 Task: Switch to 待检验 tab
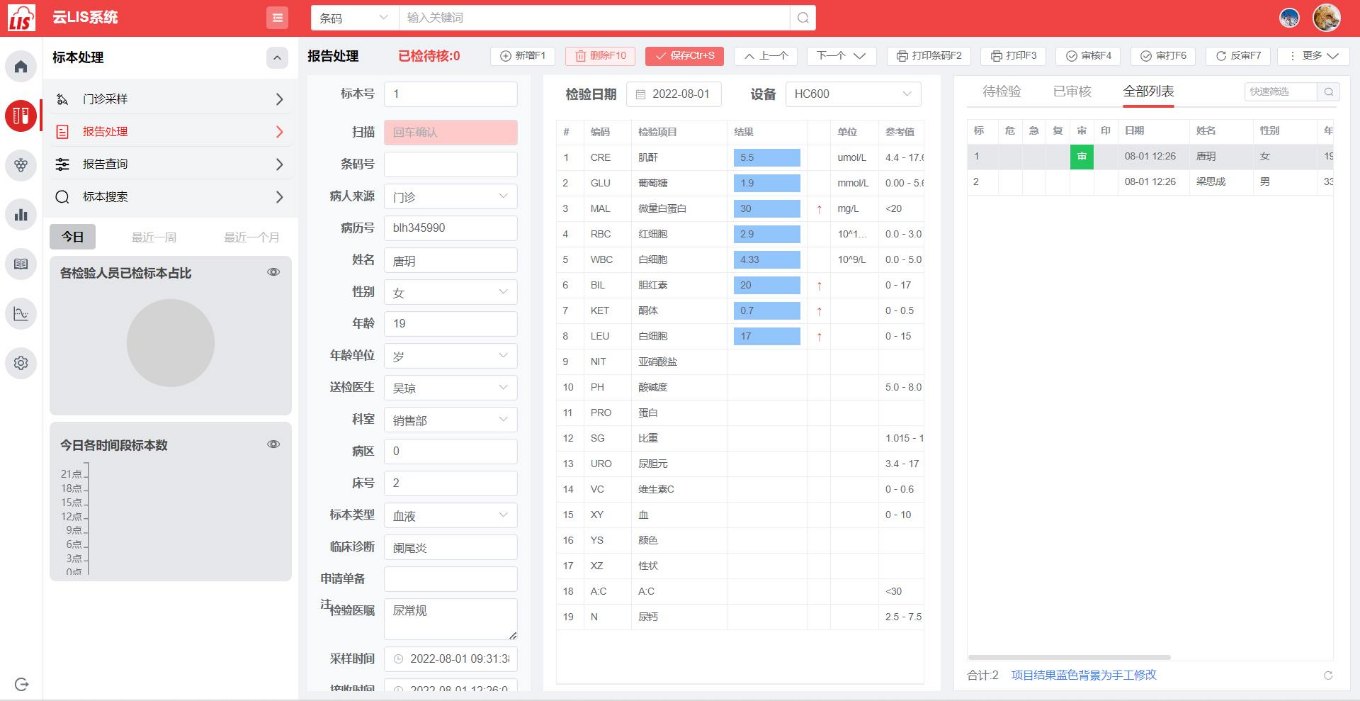[1002, 91]
